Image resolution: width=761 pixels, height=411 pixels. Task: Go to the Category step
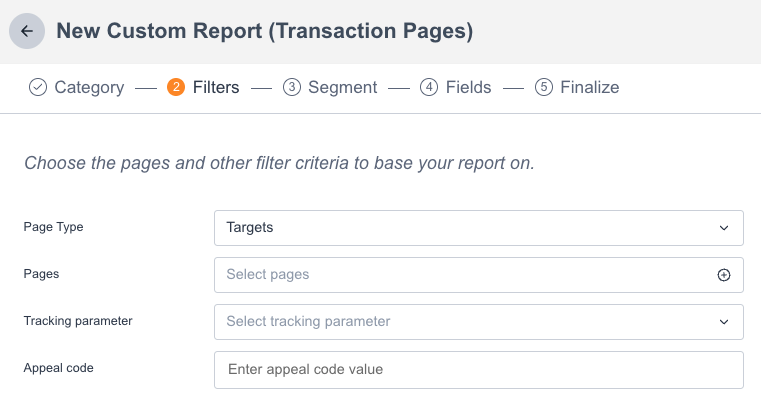89,87
